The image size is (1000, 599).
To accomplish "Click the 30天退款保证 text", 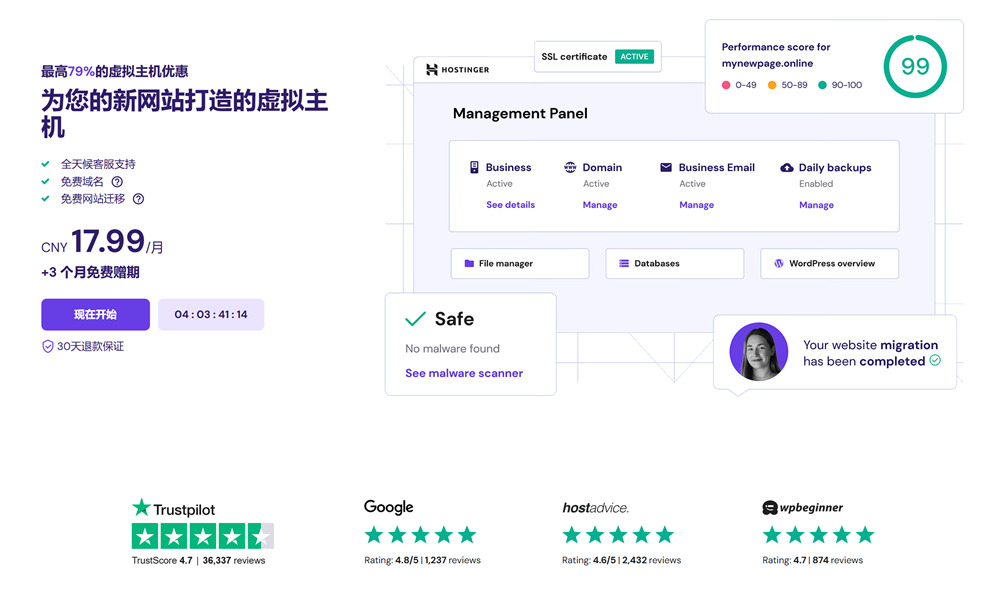I will coord(91,346).
